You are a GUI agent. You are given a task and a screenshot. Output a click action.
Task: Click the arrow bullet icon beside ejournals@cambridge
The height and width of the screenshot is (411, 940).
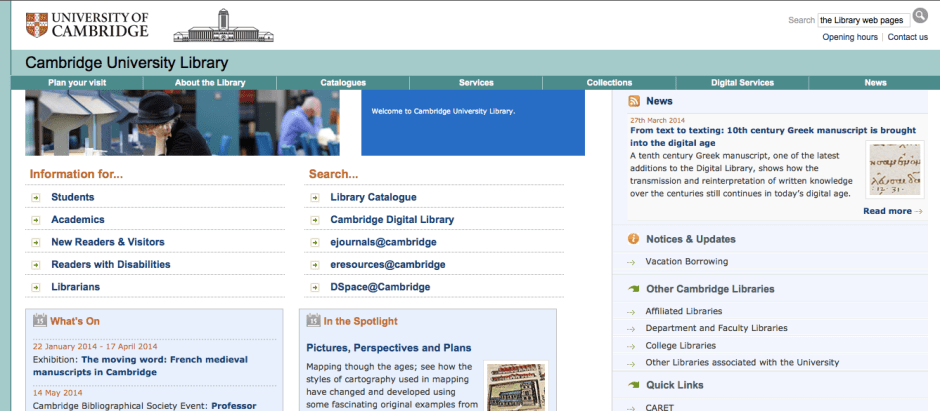pyautogui.click(x=315, y=243)
